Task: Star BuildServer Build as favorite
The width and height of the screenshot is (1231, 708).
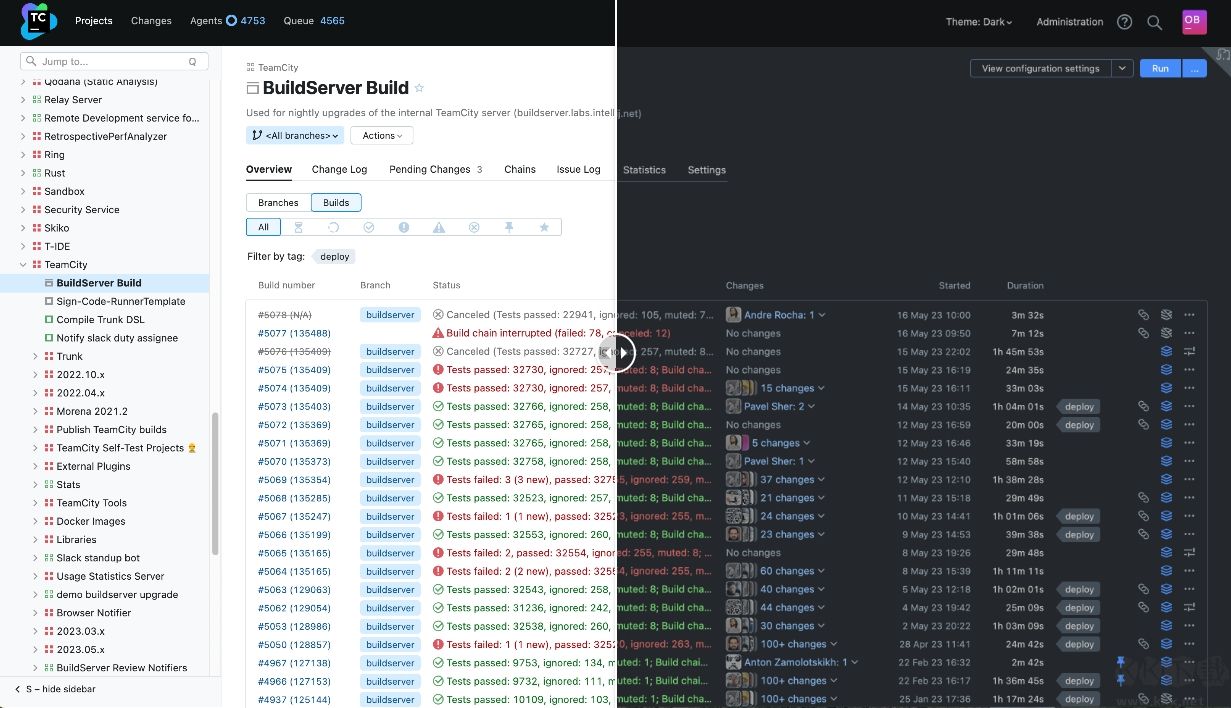Action: (x=419, y=88)
